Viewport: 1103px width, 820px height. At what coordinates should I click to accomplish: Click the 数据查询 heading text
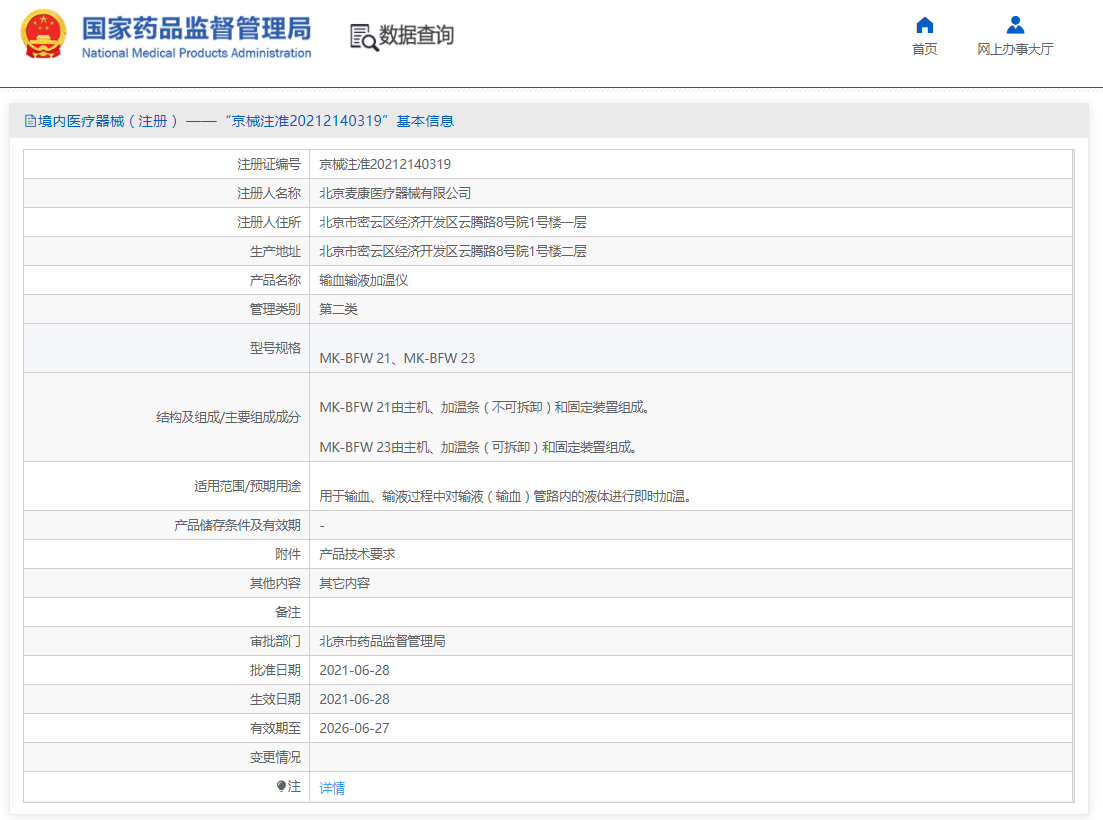point(416,36)
